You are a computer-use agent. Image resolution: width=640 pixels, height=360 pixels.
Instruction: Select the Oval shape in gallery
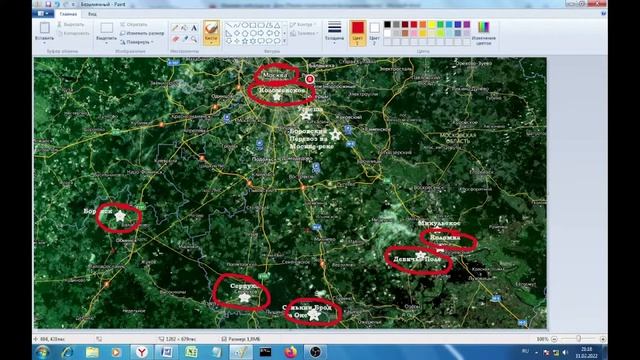point(245,25)
